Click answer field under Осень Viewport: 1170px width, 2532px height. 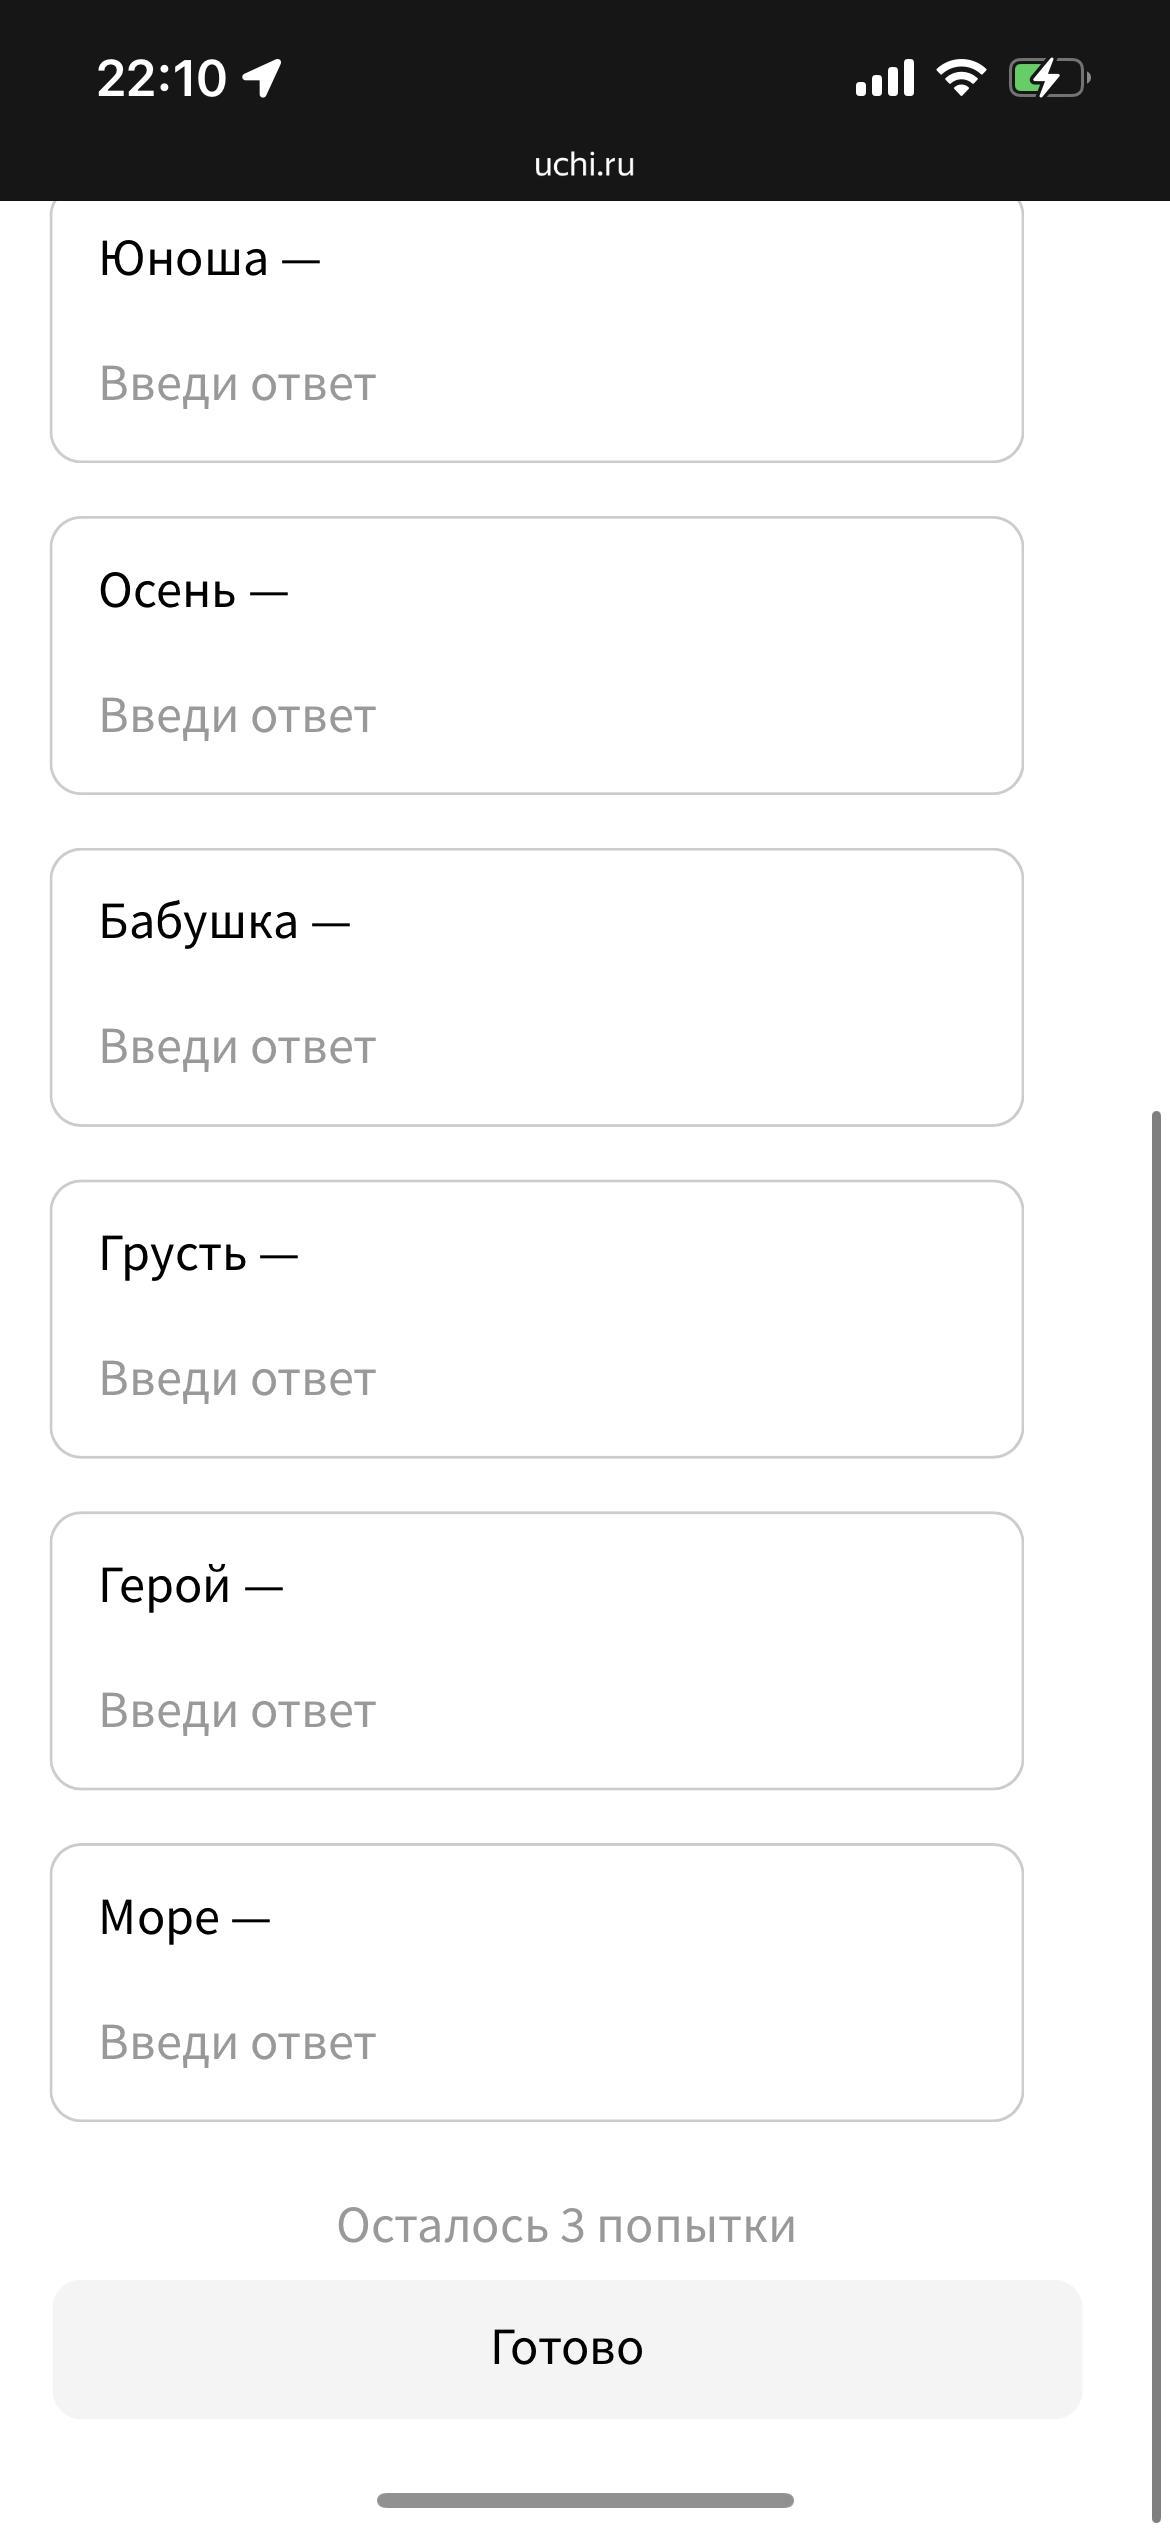(x=536, y=716)
